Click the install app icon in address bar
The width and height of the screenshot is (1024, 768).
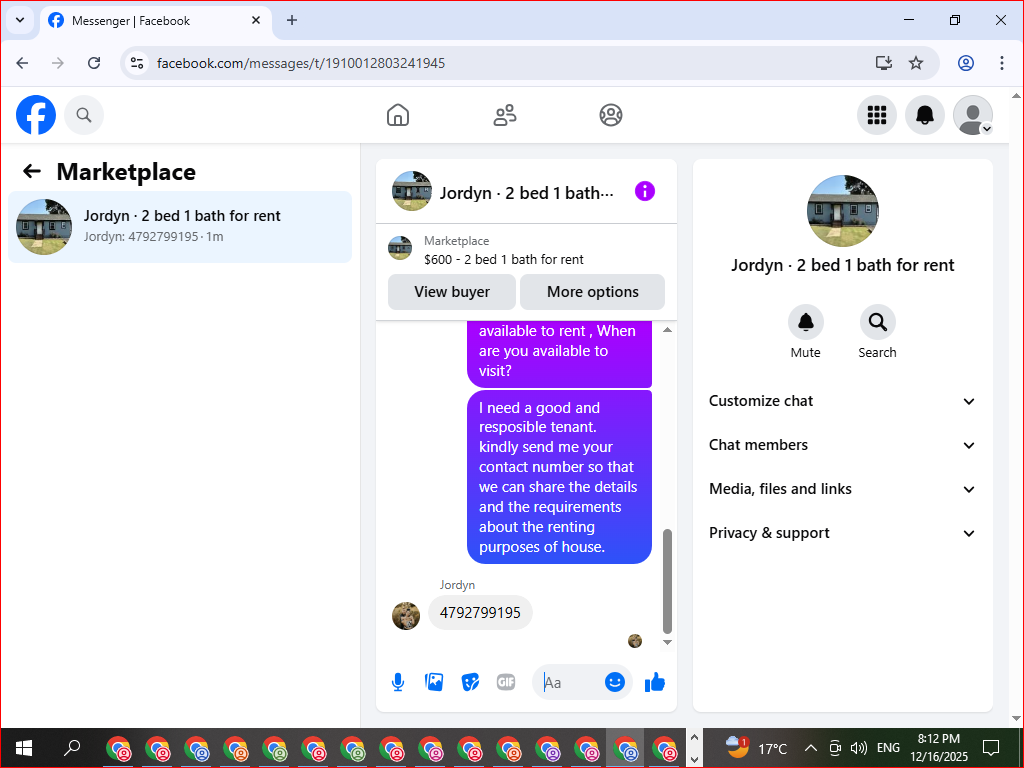tap(884, 63)
